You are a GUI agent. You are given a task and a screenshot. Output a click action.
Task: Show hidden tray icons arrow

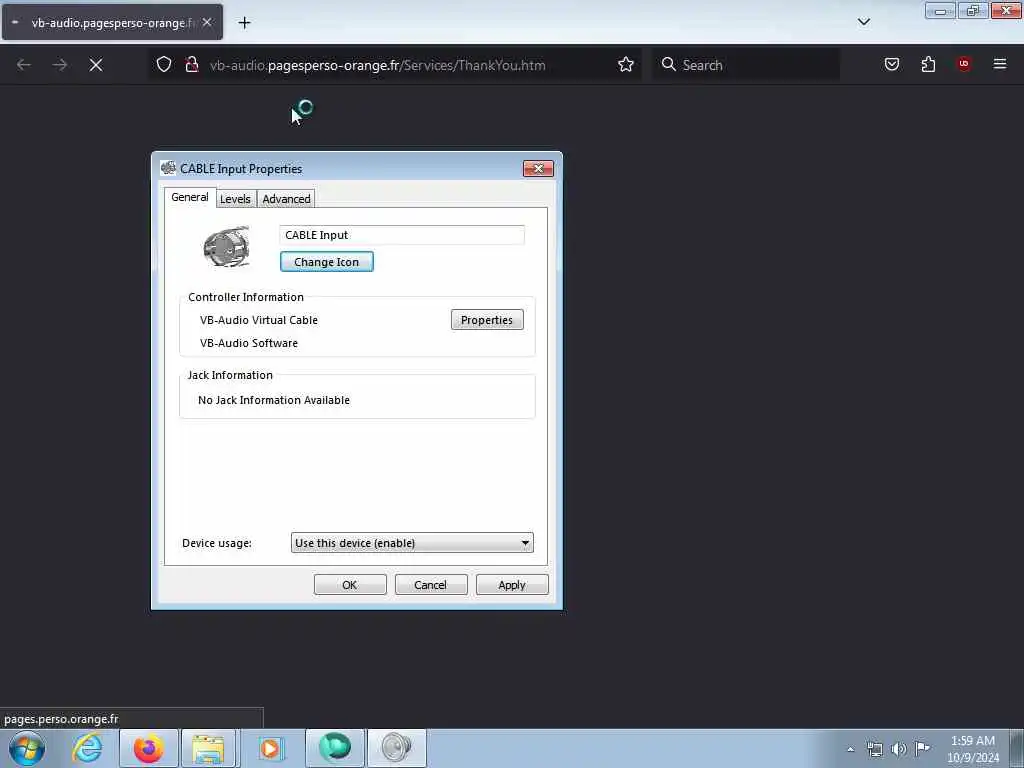tap(850, 749)
